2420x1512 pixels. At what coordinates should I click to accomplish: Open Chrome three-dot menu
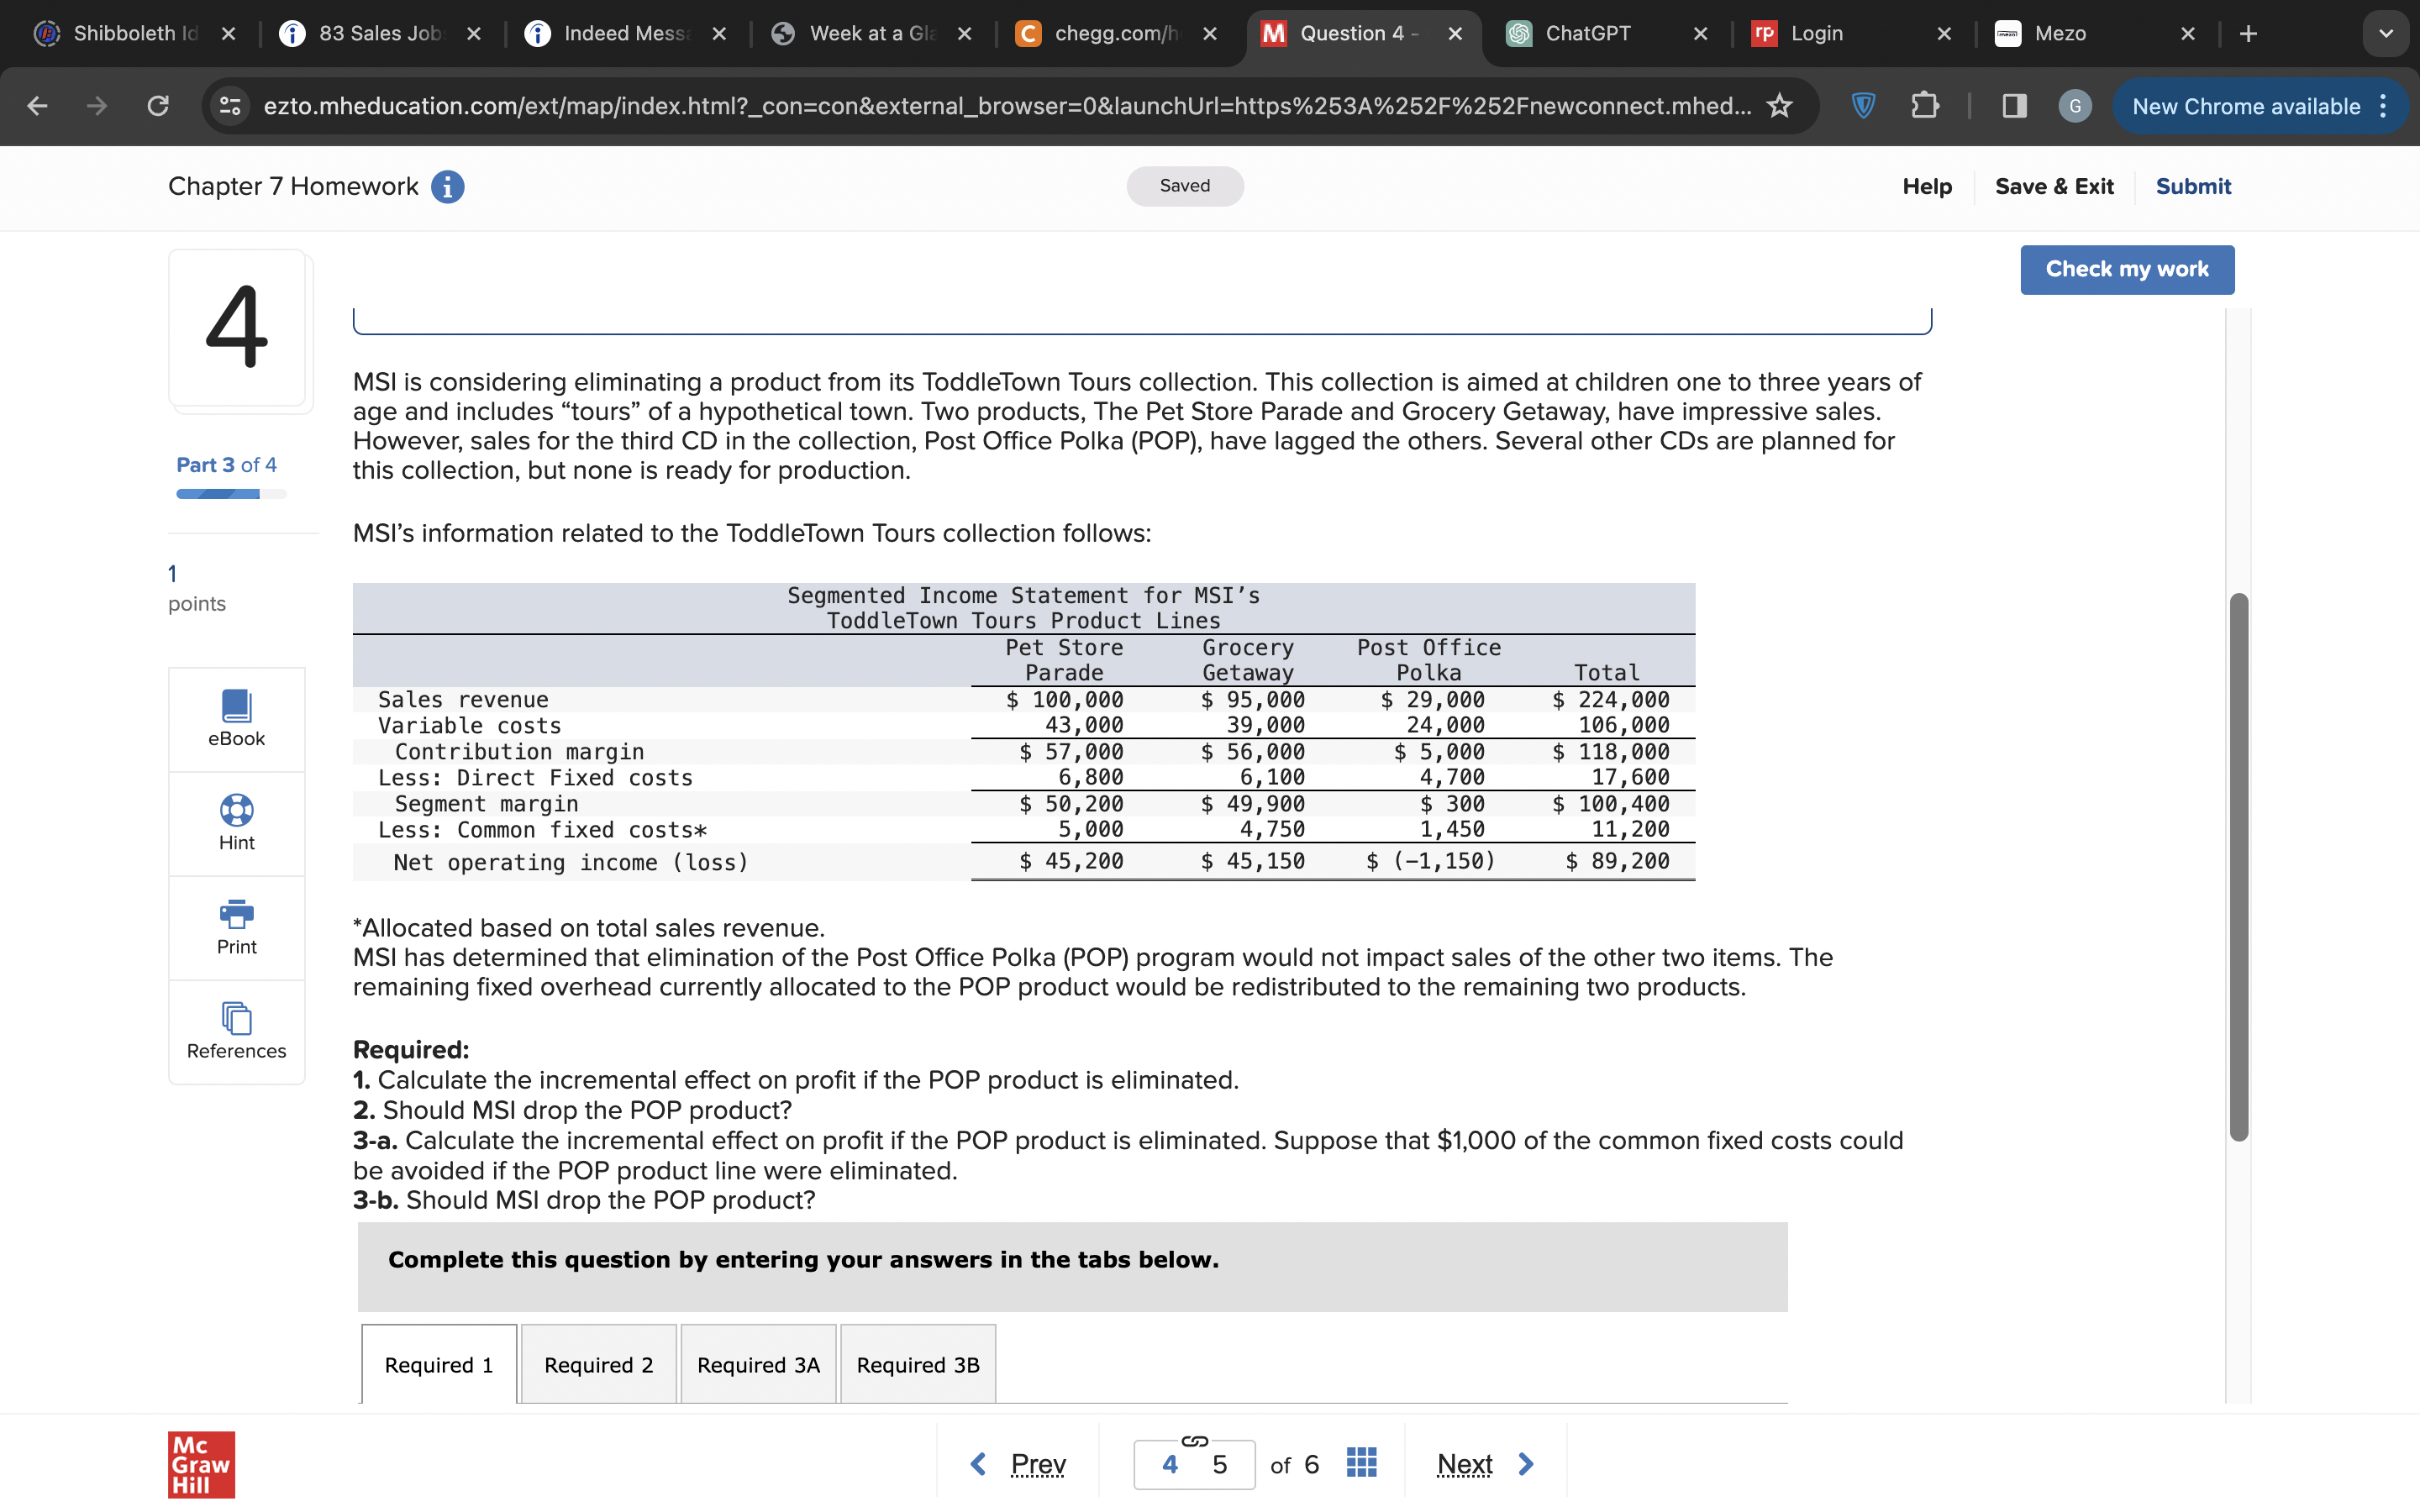tap(2383, 106)
